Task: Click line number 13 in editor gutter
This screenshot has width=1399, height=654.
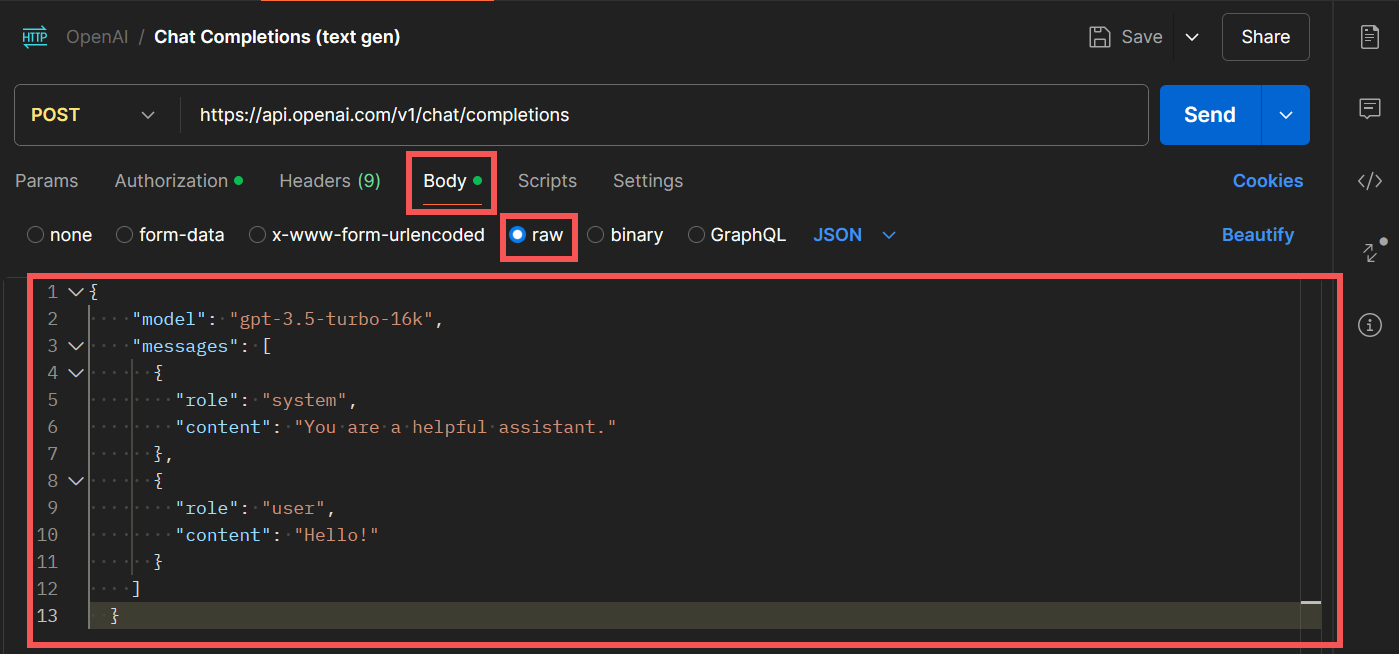Action: click(x=47, y=616)
